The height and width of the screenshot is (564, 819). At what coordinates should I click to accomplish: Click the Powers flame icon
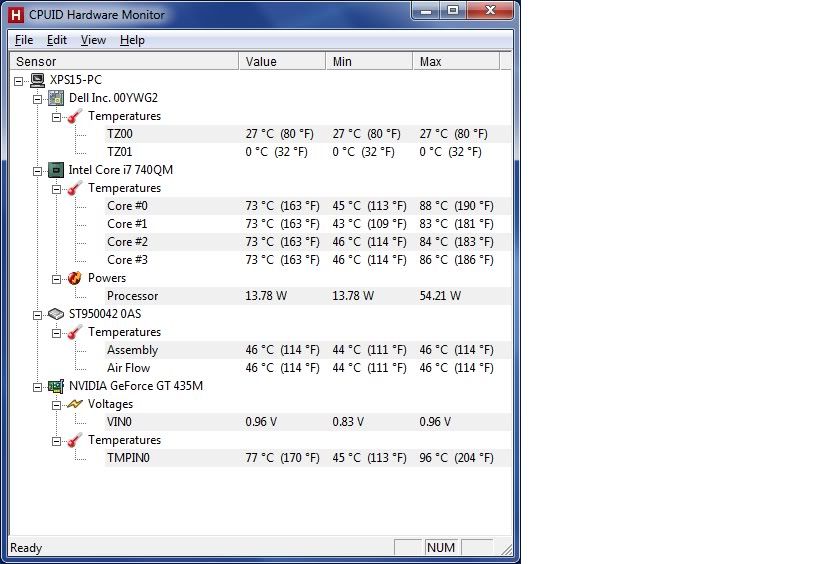[75, 278]
